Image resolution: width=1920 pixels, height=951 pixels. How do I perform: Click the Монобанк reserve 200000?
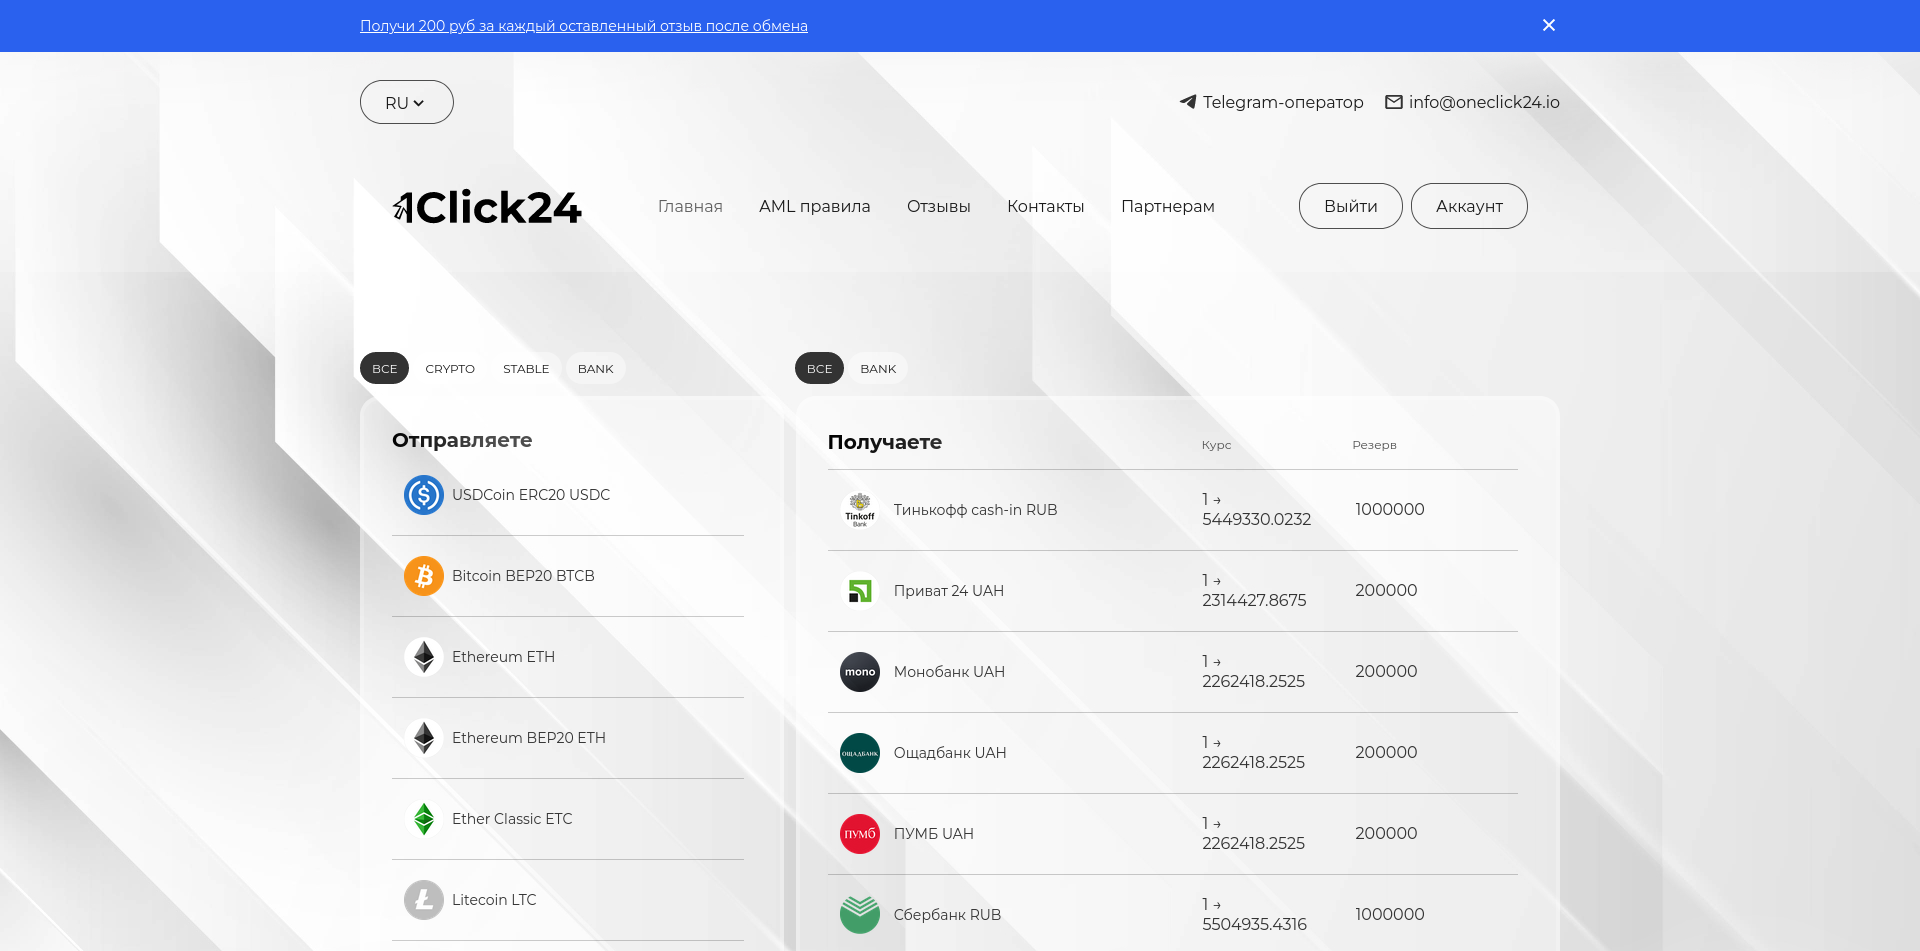[1386, 672]
